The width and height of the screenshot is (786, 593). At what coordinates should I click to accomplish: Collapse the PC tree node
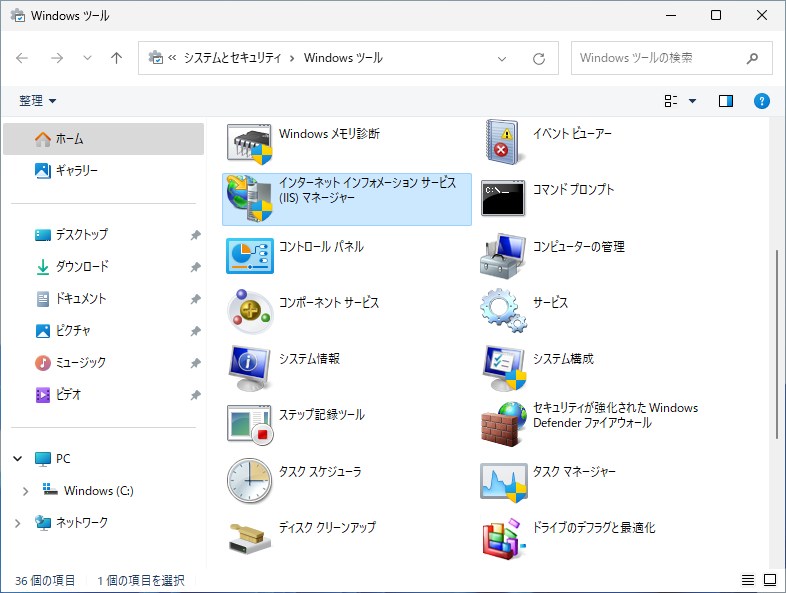(18, 458)
